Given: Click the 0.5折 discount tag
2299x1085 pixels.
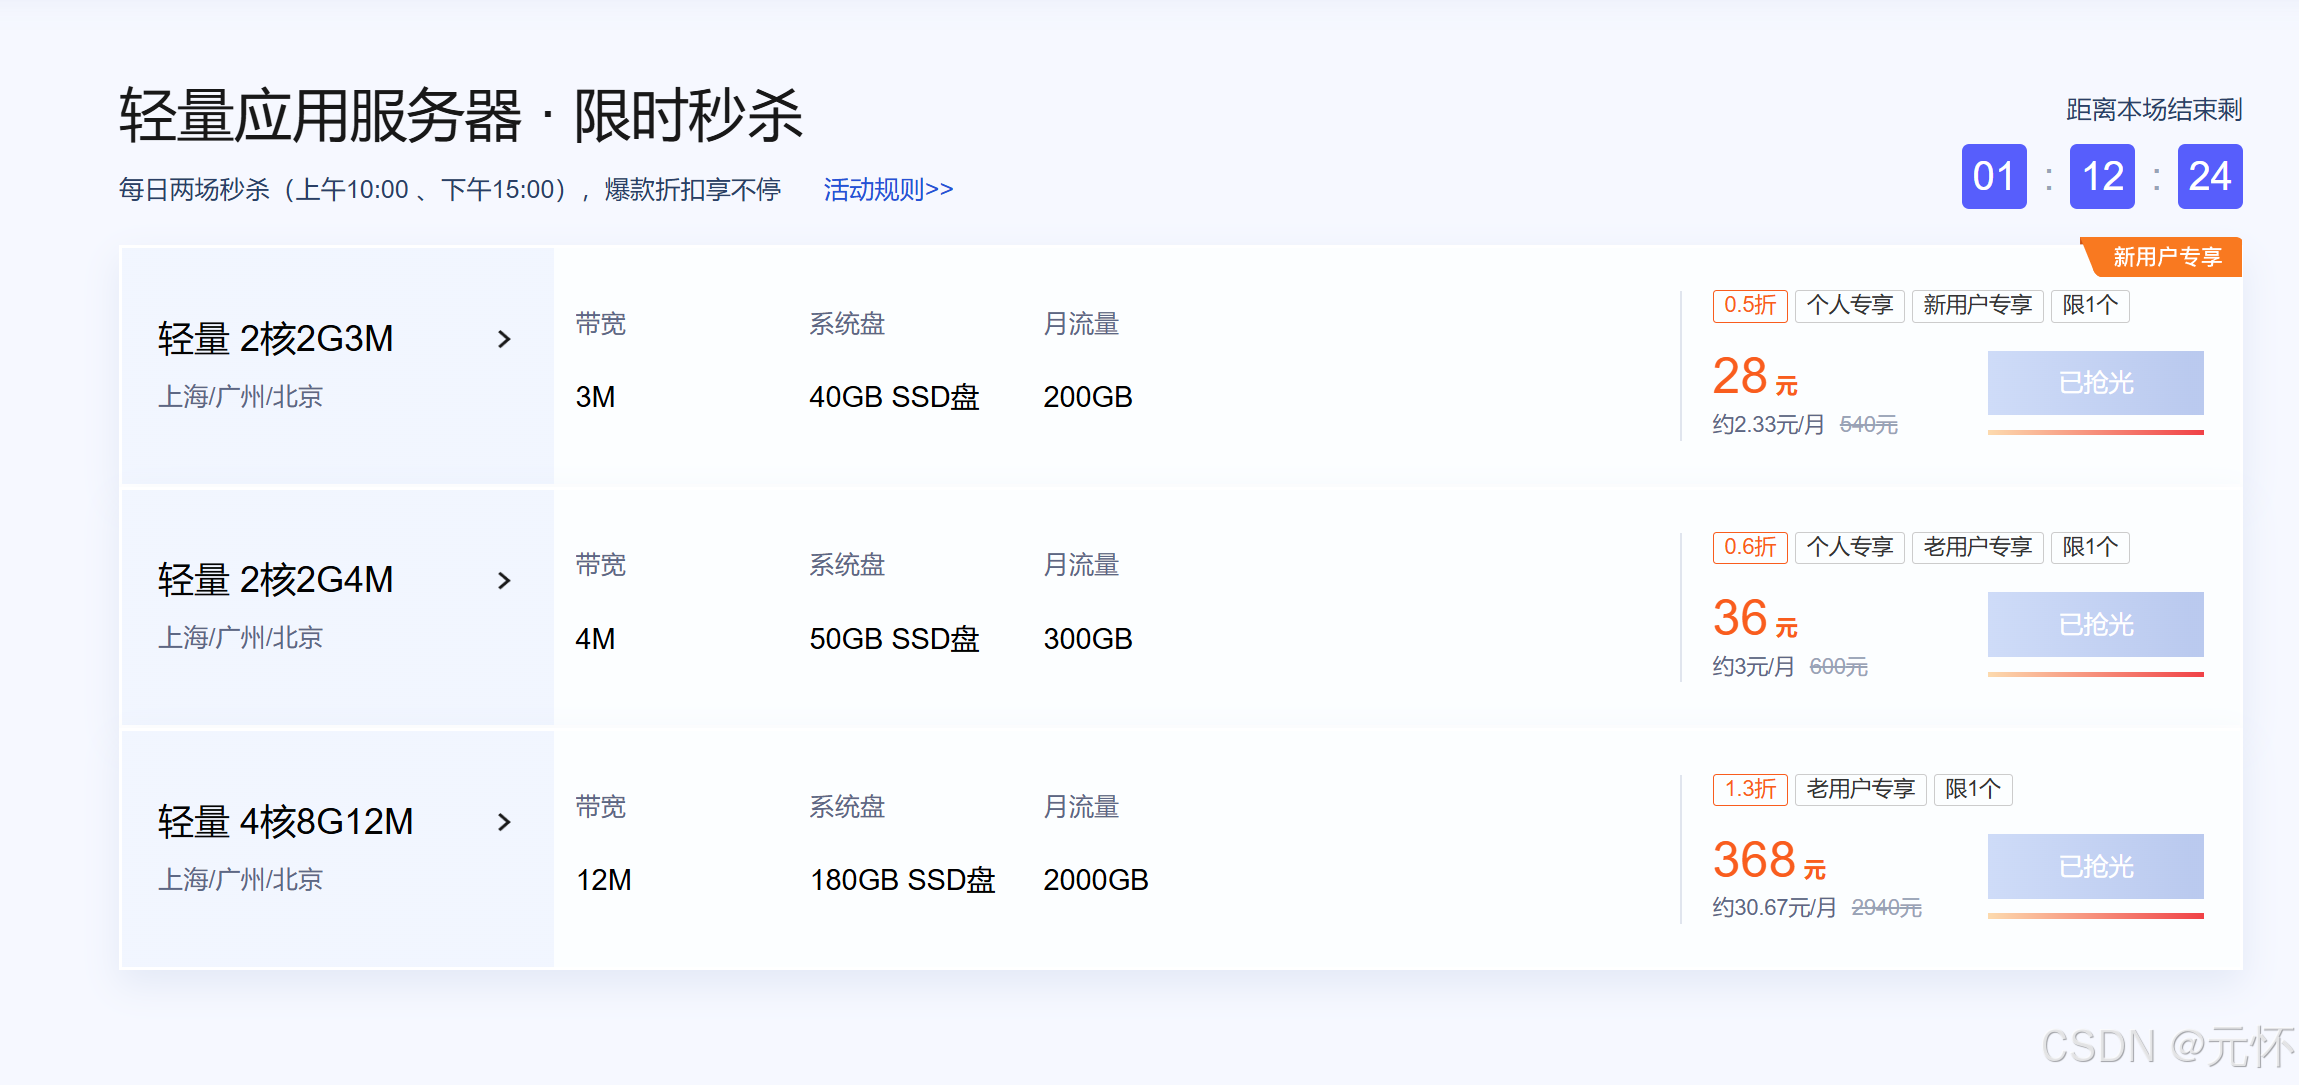Looking at the screenshot, I should click(1749, 306).
